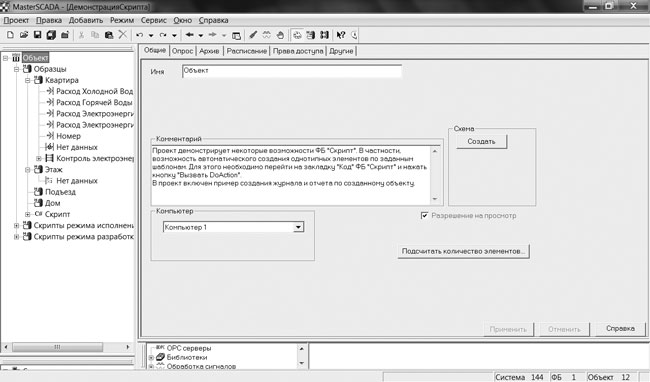Create a new project via toolbar icon
The width and height of the screenshot is (650, 382).
point(10,35)
